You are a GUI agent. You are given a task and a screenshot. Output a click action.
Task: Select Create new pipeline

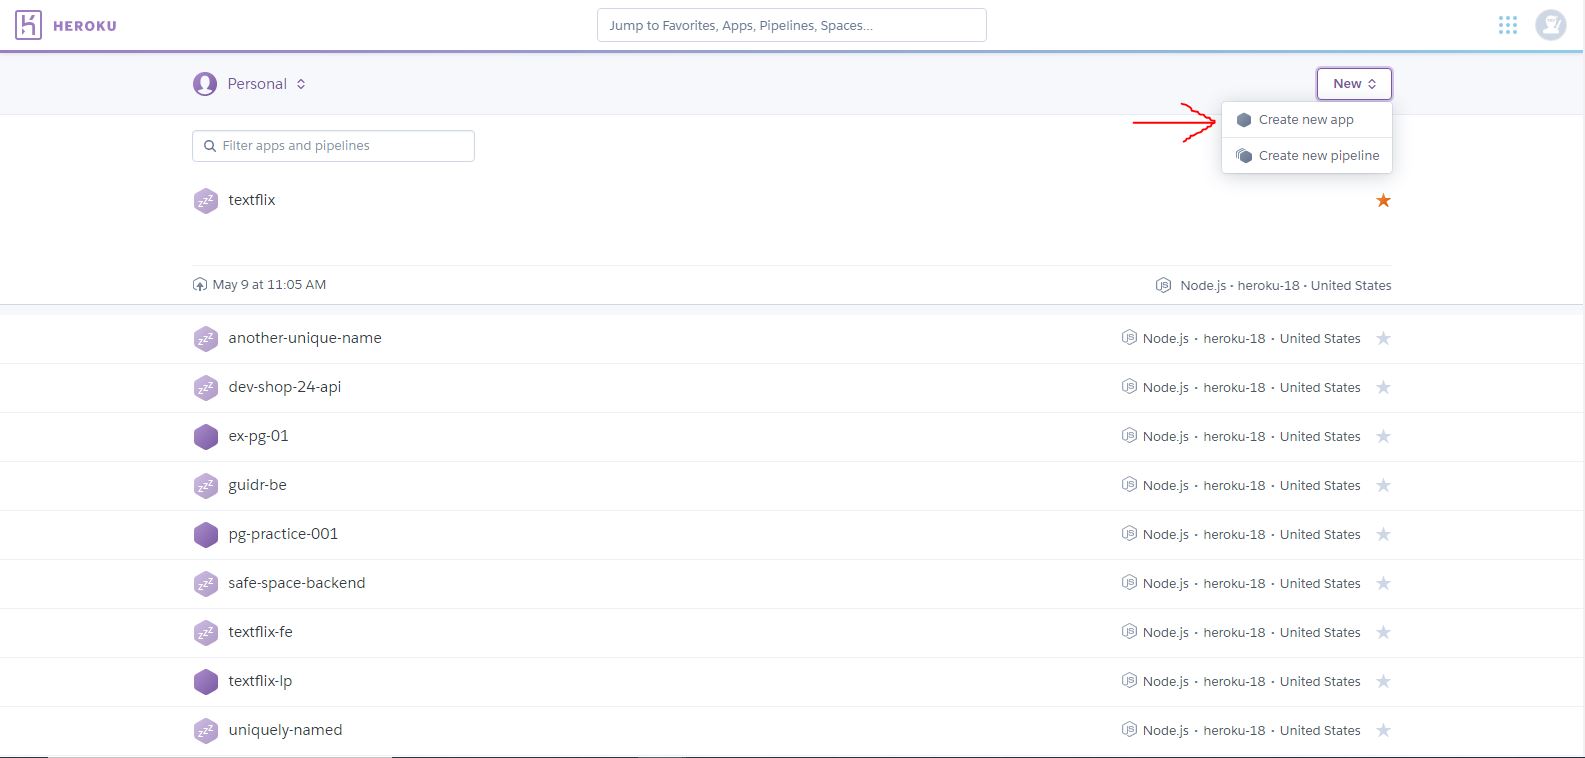click(1307, 156)
